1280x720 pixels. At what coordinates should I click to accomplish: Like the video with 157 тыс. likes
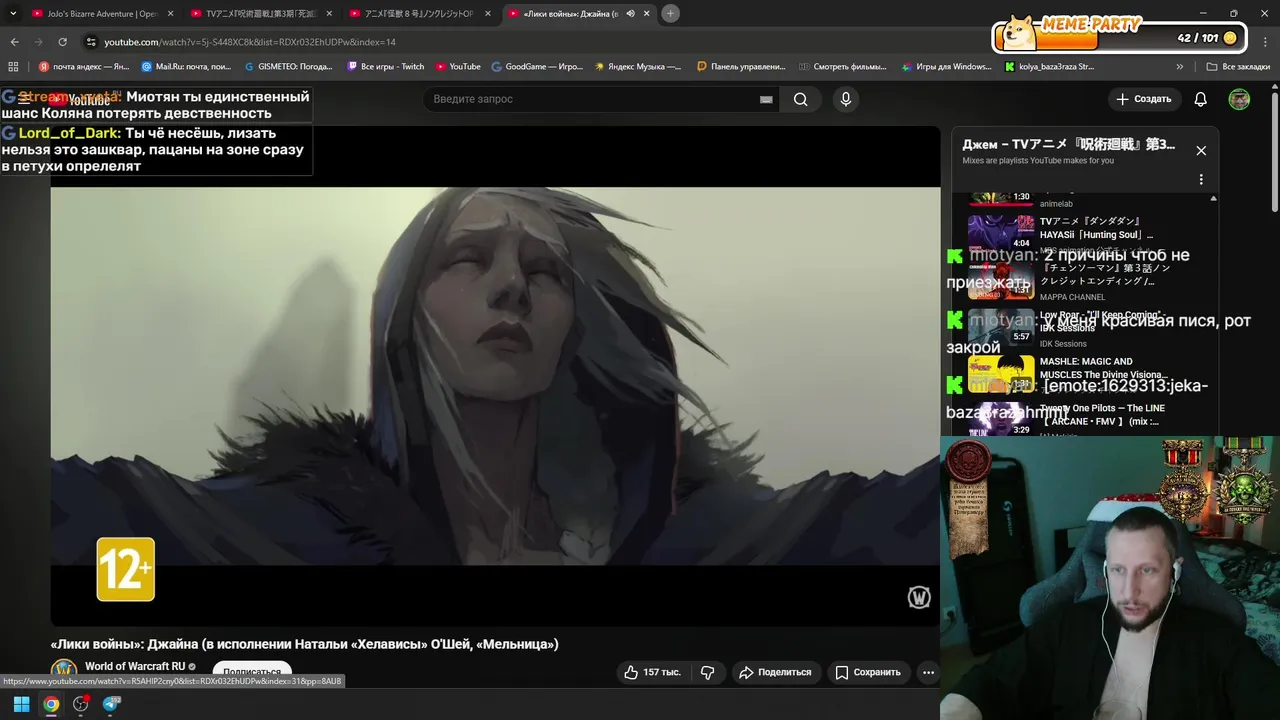coord(652,672)
